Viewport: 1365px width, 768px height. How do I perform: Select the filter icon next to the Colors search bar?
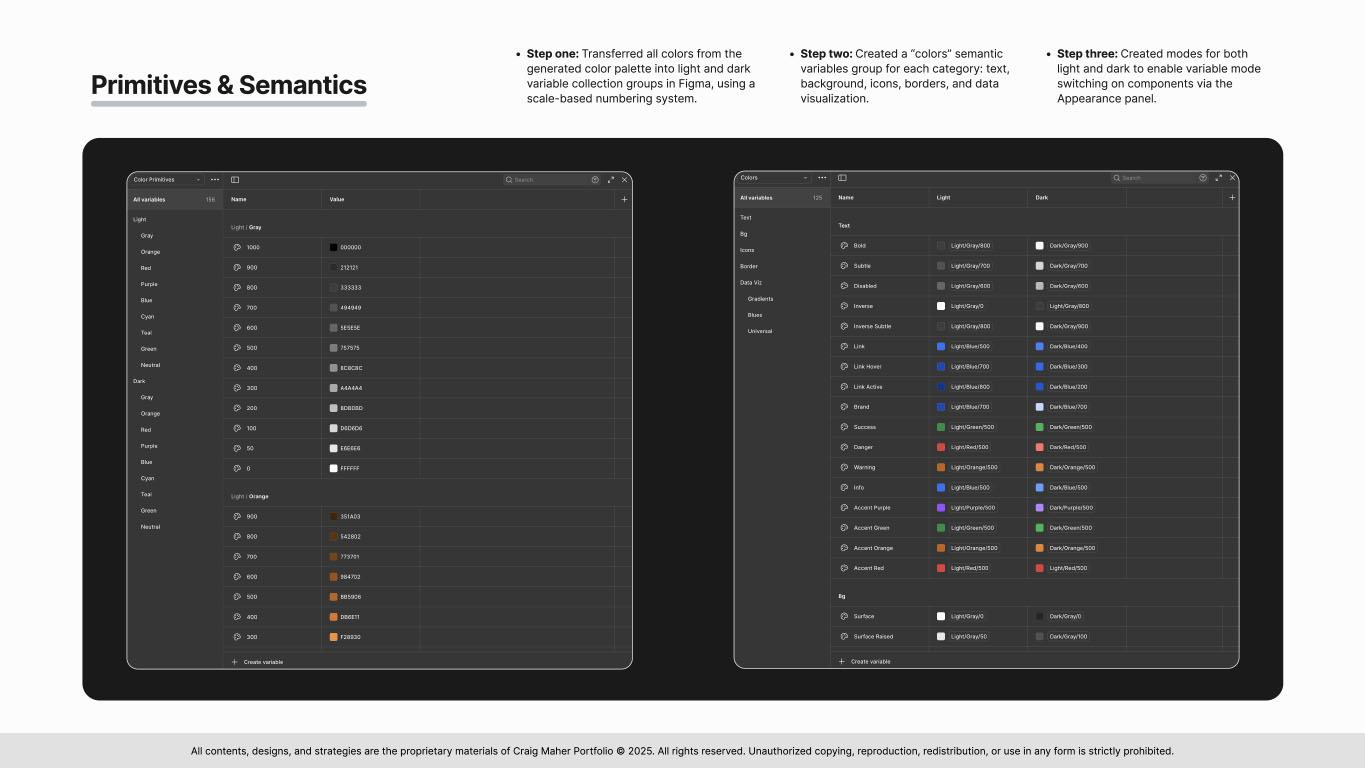tap(1203, 177)
